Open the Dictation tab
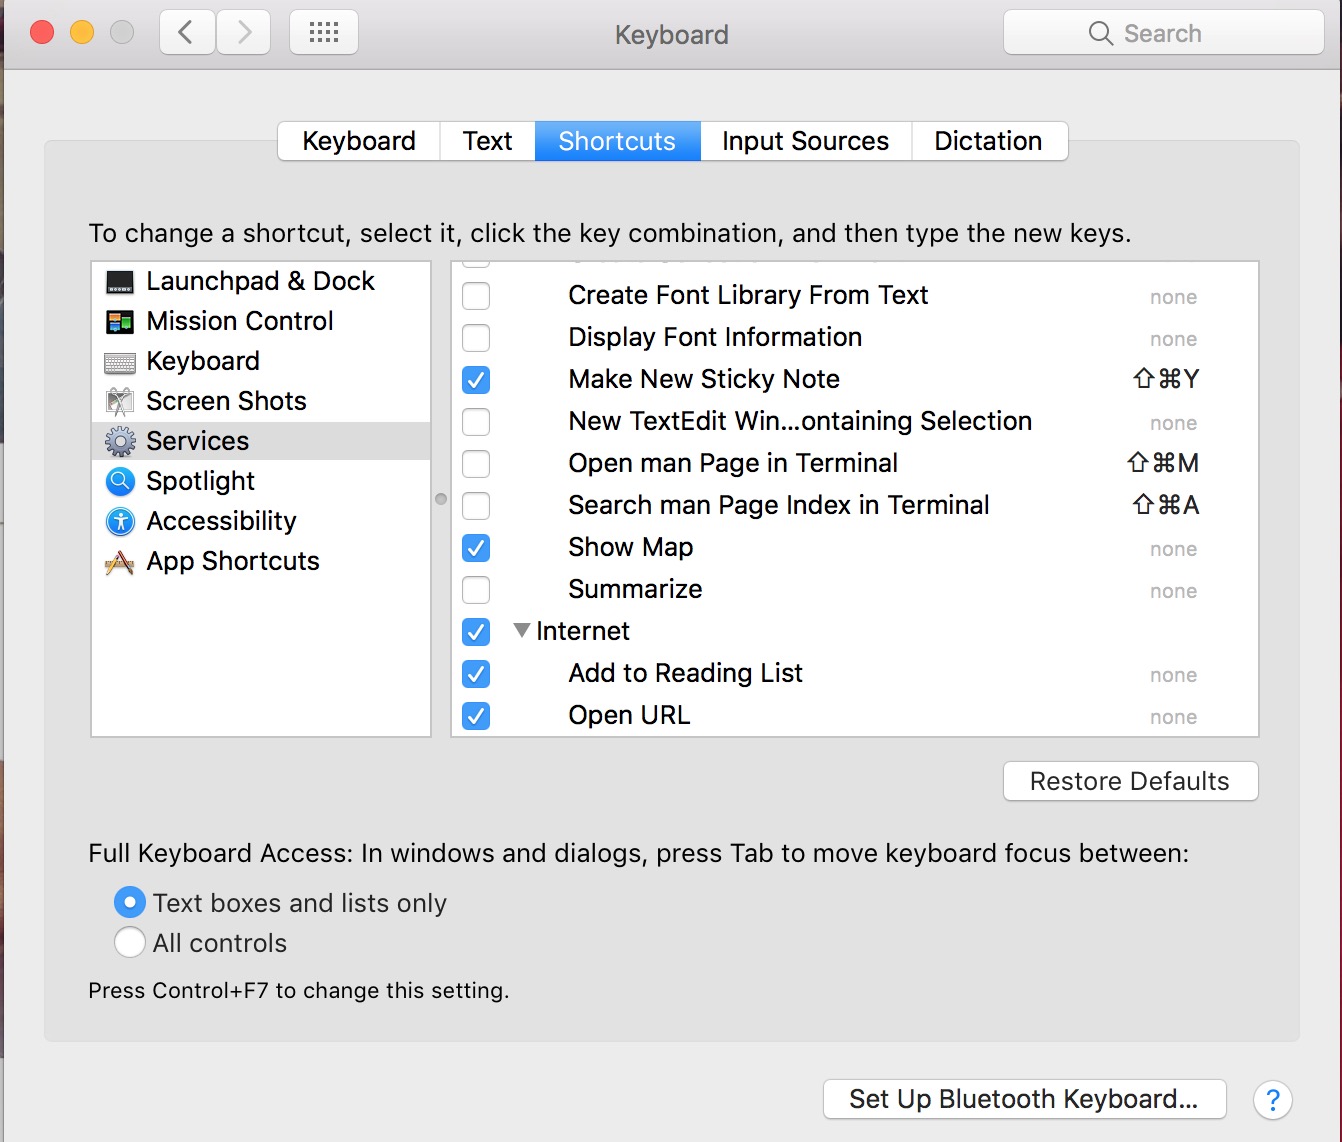This screenshot has width=1342, height=1142. tap(988, 141)
